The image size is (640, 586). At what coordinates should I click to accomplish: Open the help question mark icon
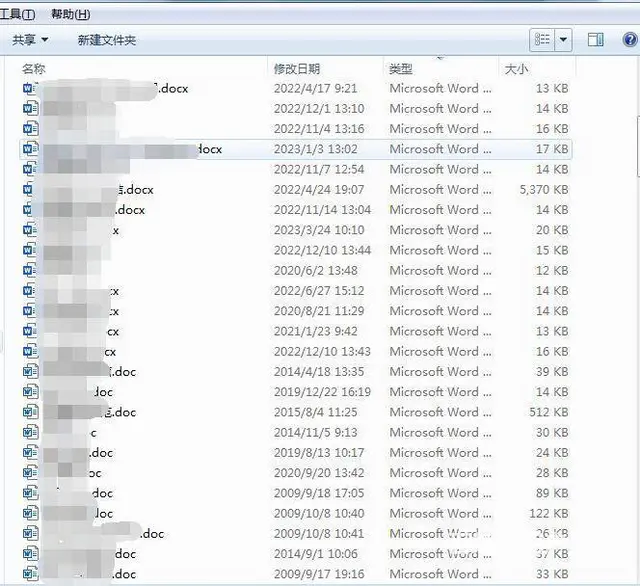[x=630, y=40]
